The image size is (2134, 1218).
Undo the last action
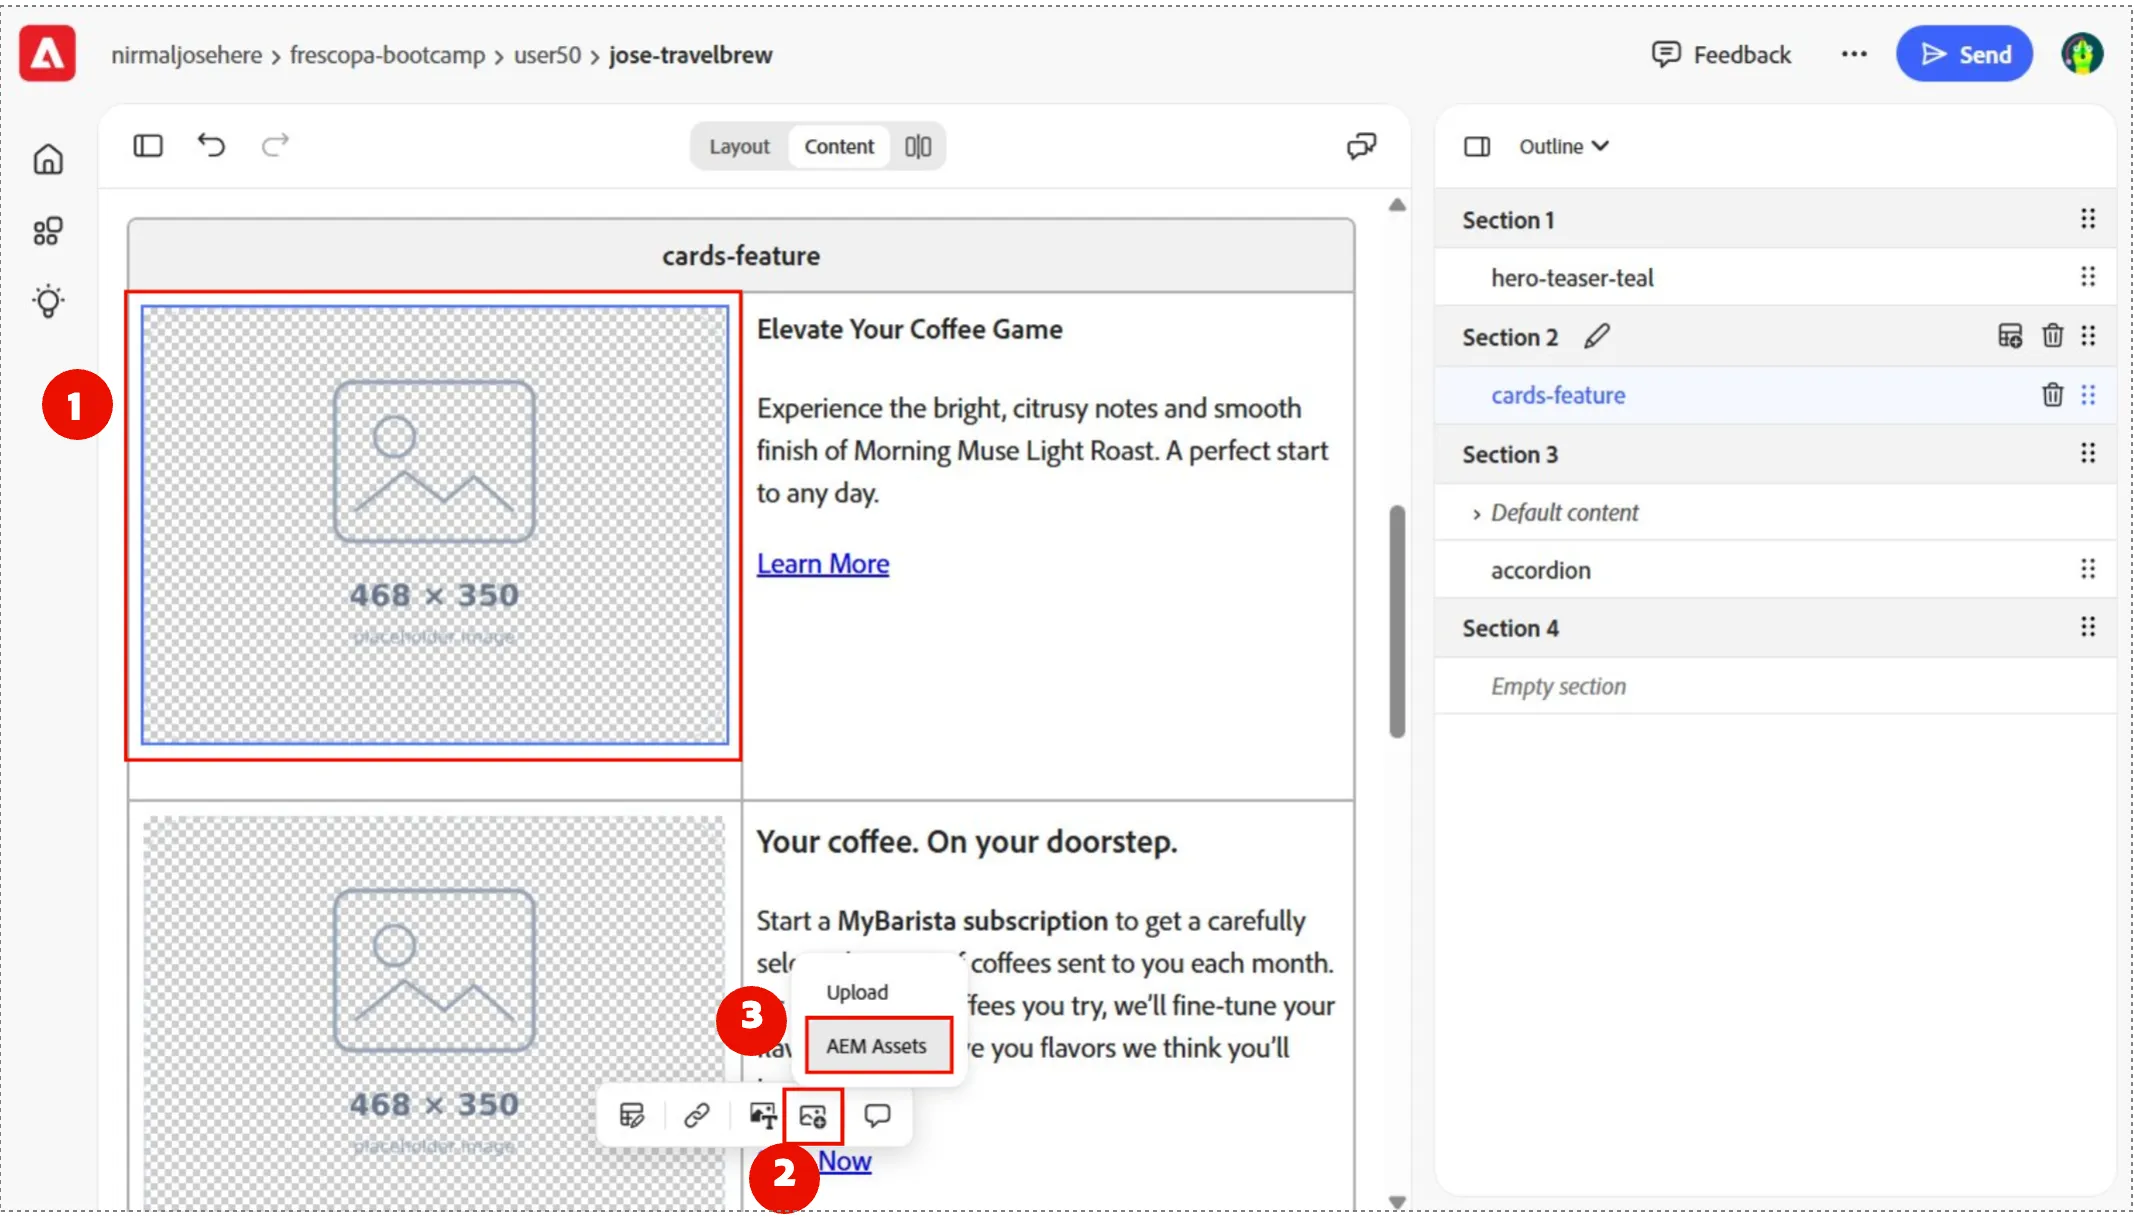pyautogui.click(x=211, y=146)
